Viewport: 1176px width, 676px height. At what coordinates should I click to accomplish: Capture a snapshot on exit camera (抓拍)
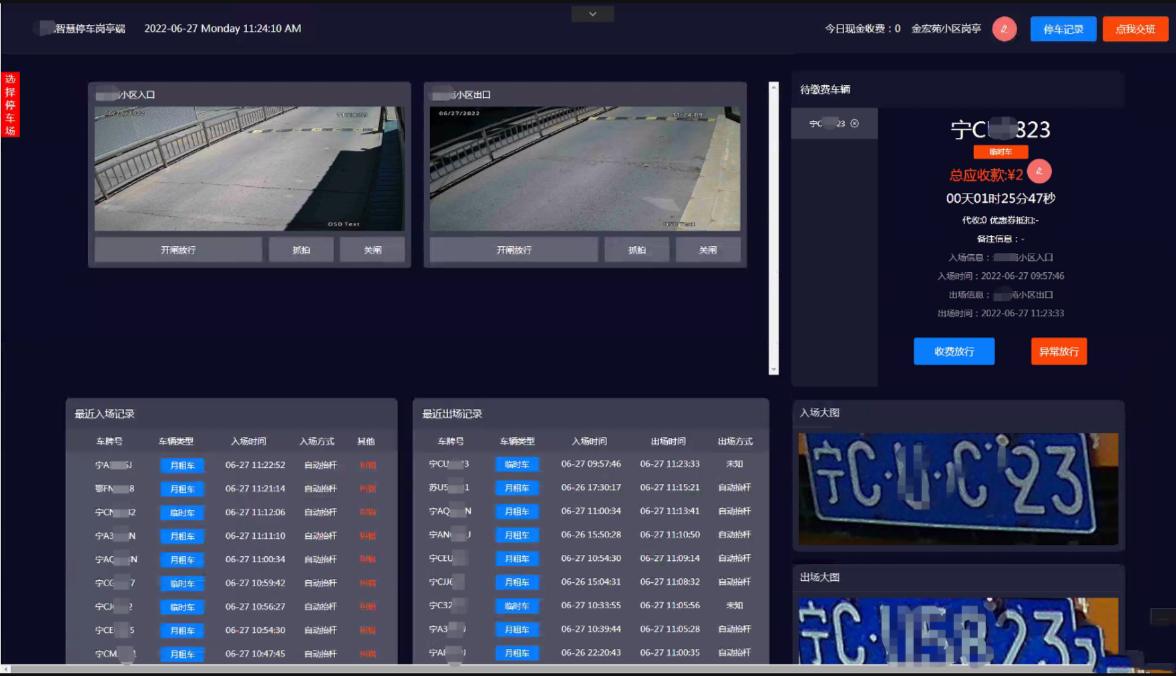(637, 250)
